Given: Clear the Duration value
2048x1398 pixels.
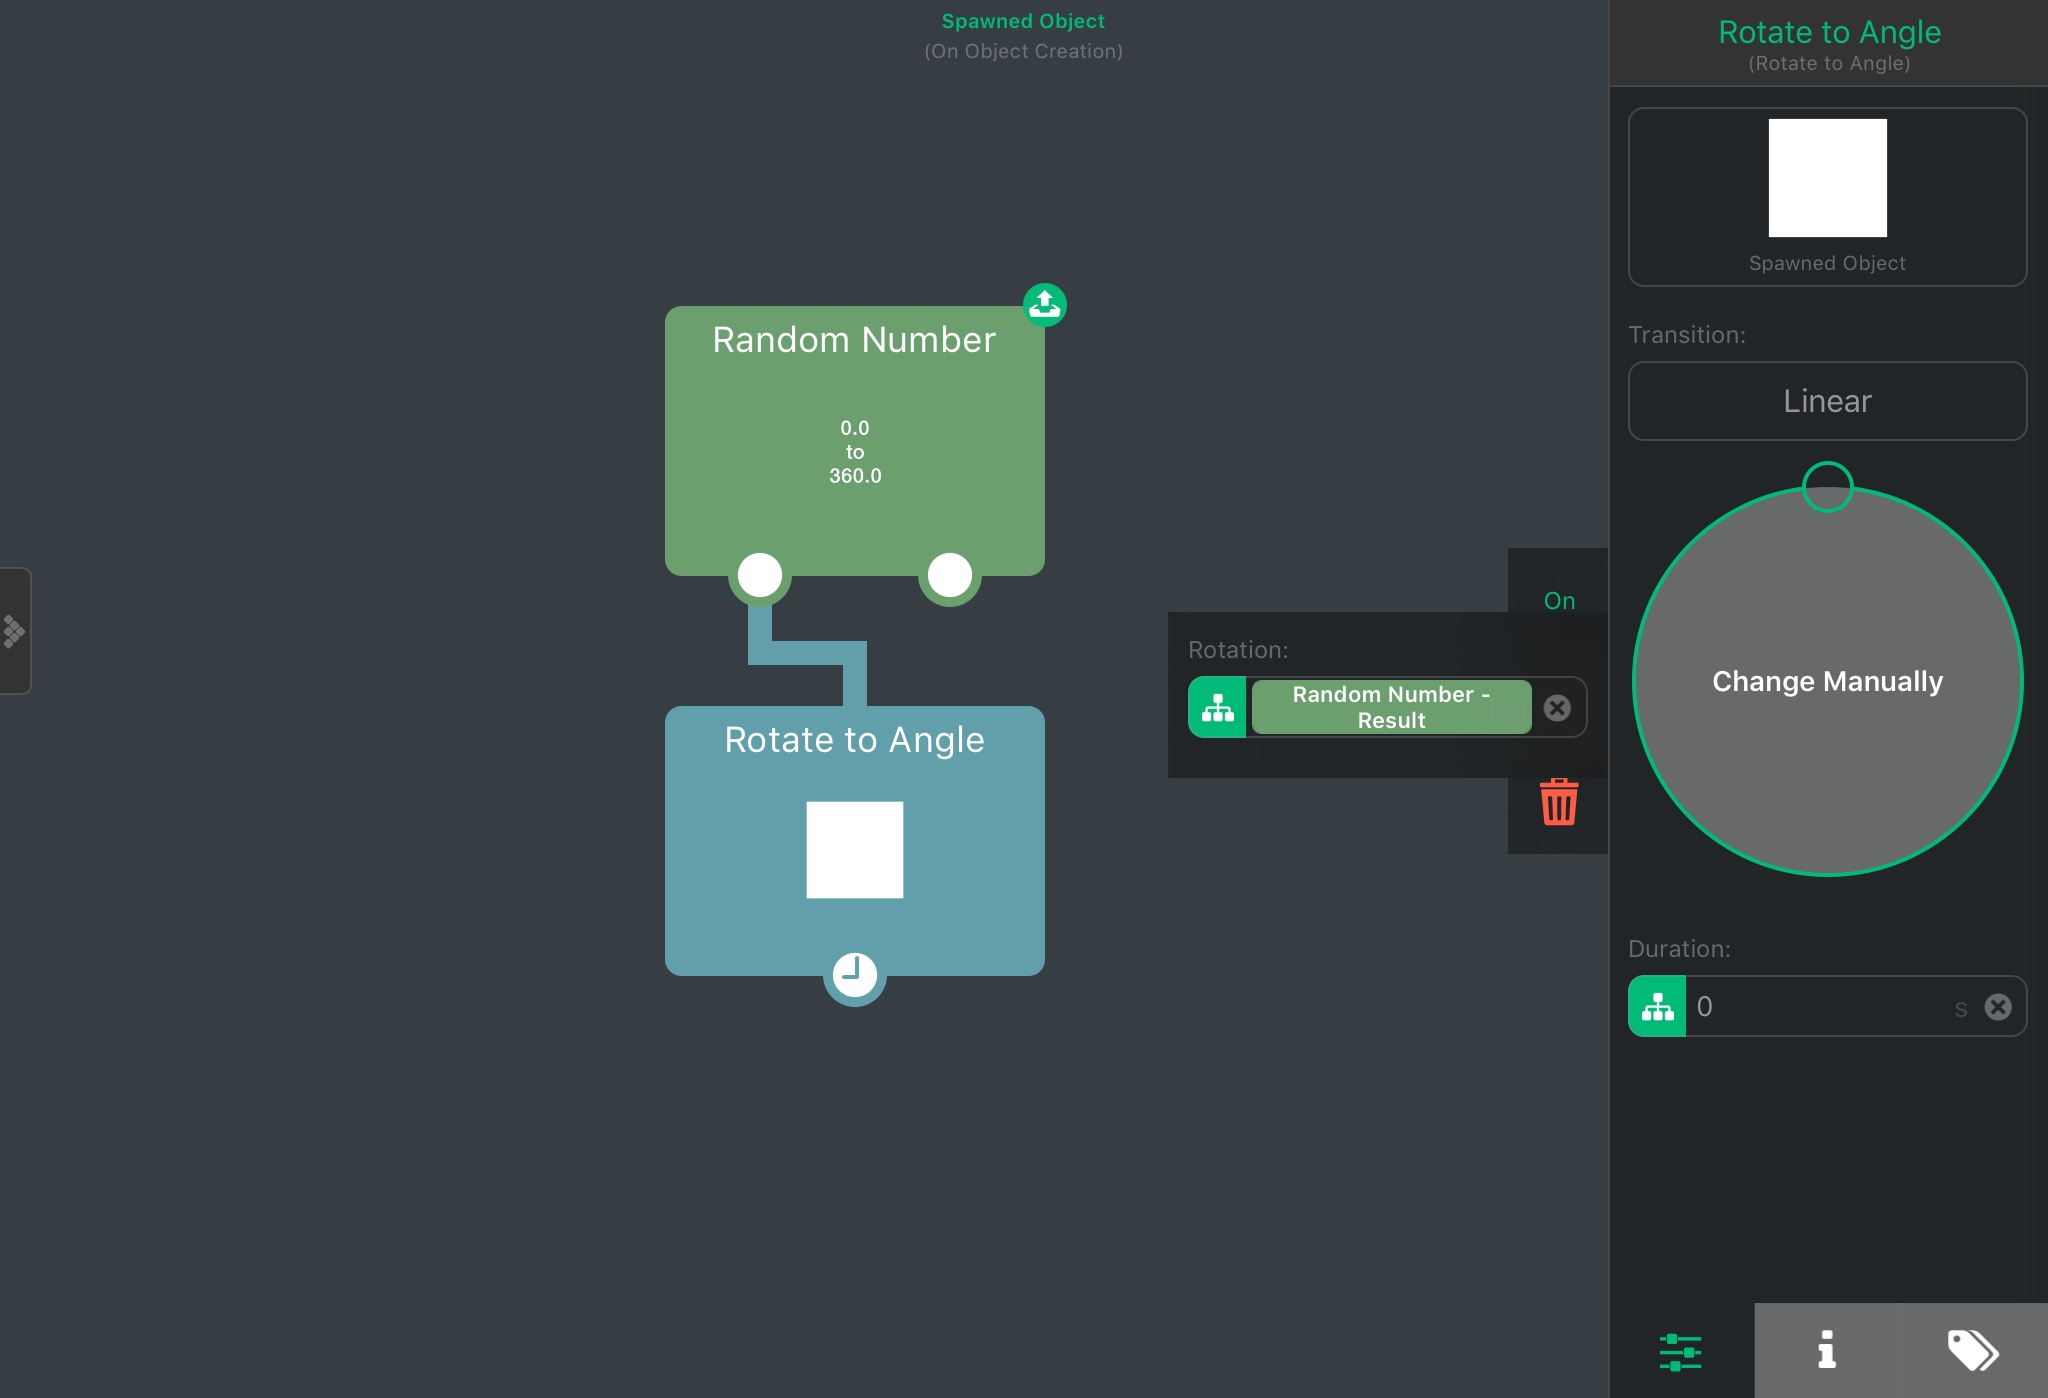Looking at the screenshot, I should click(x=1998, y=1007).
